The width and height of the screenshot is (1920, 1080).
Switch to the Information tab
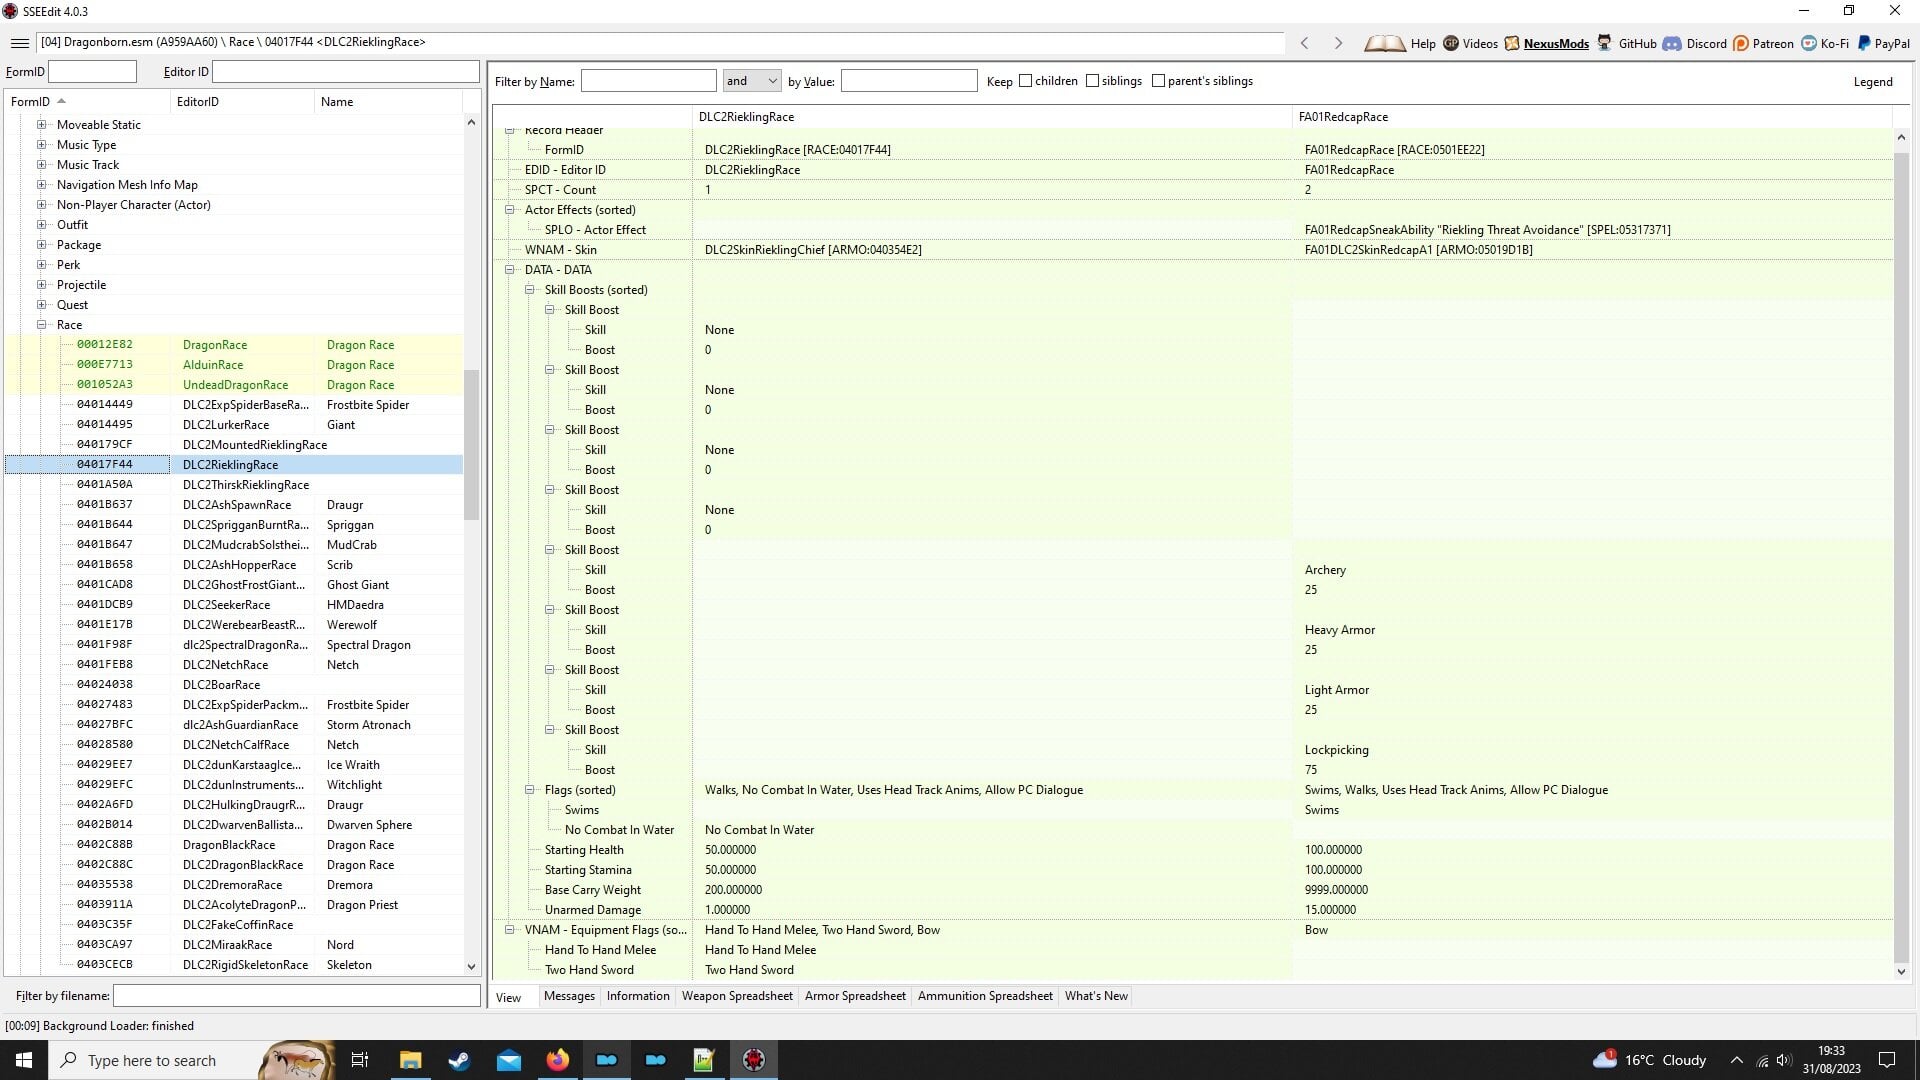click(x=638, y=996)
